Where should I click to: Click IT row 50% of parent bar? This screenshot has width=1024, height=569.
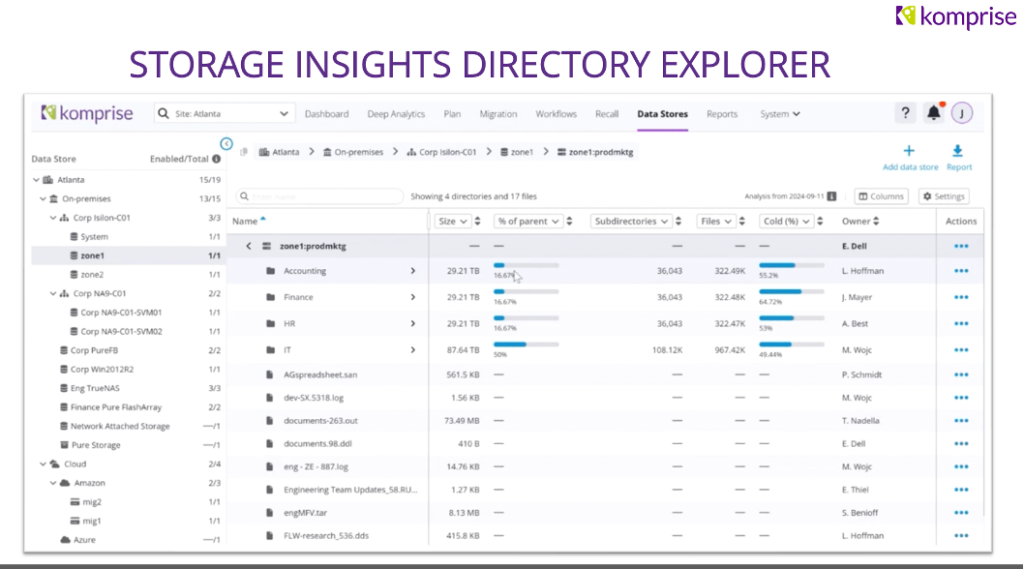click(526, 344)
